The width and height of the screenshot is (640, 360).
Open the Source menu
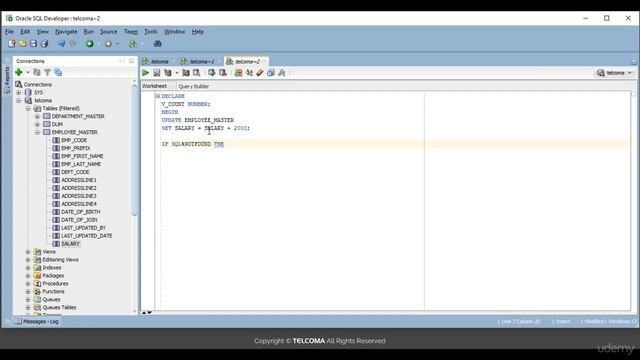pos(109,31)
